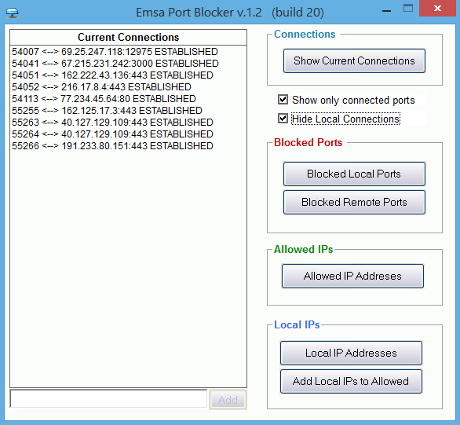Open Blocked Remote Ports list
The width and height of the screenshot is (460, 425).
click(x=354, y=202)
